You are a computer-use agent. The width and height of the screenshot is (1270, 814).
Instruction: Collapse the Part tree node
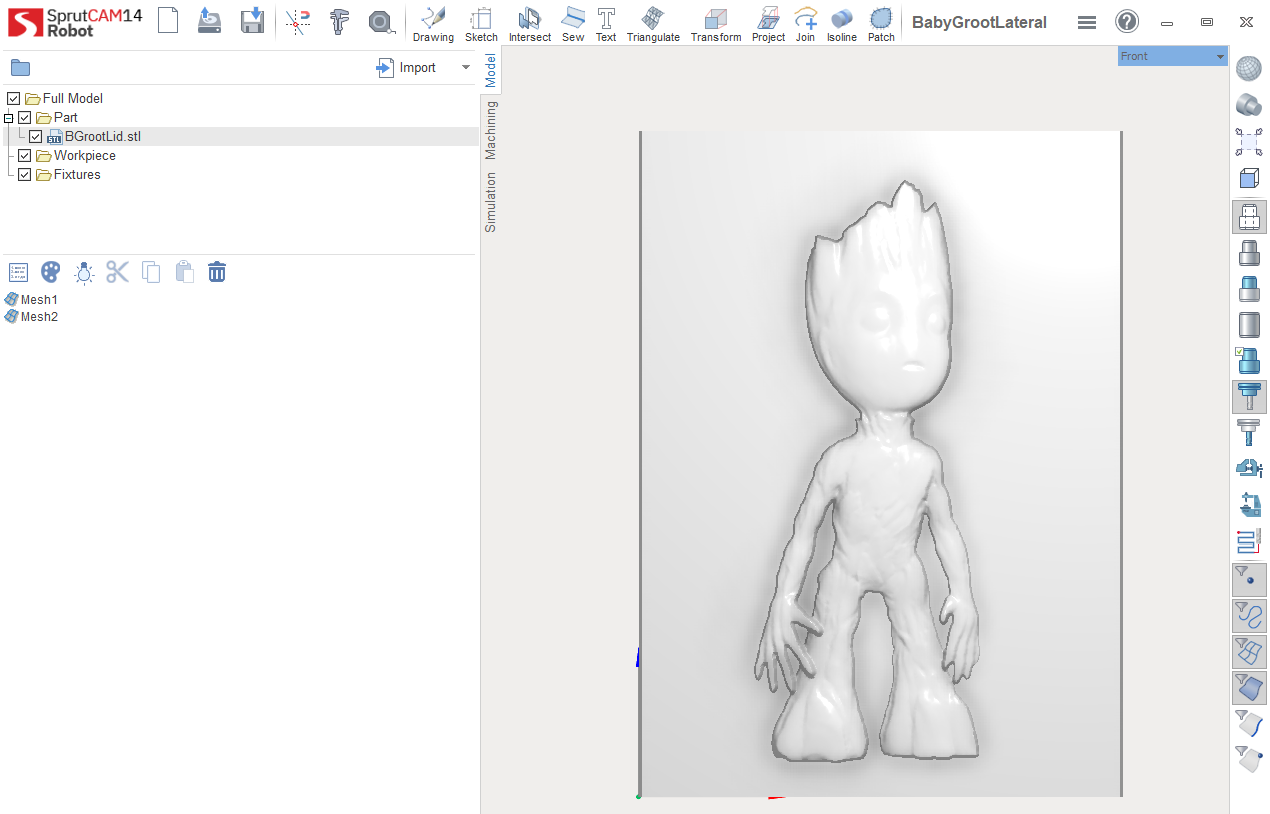pos(9,118)
